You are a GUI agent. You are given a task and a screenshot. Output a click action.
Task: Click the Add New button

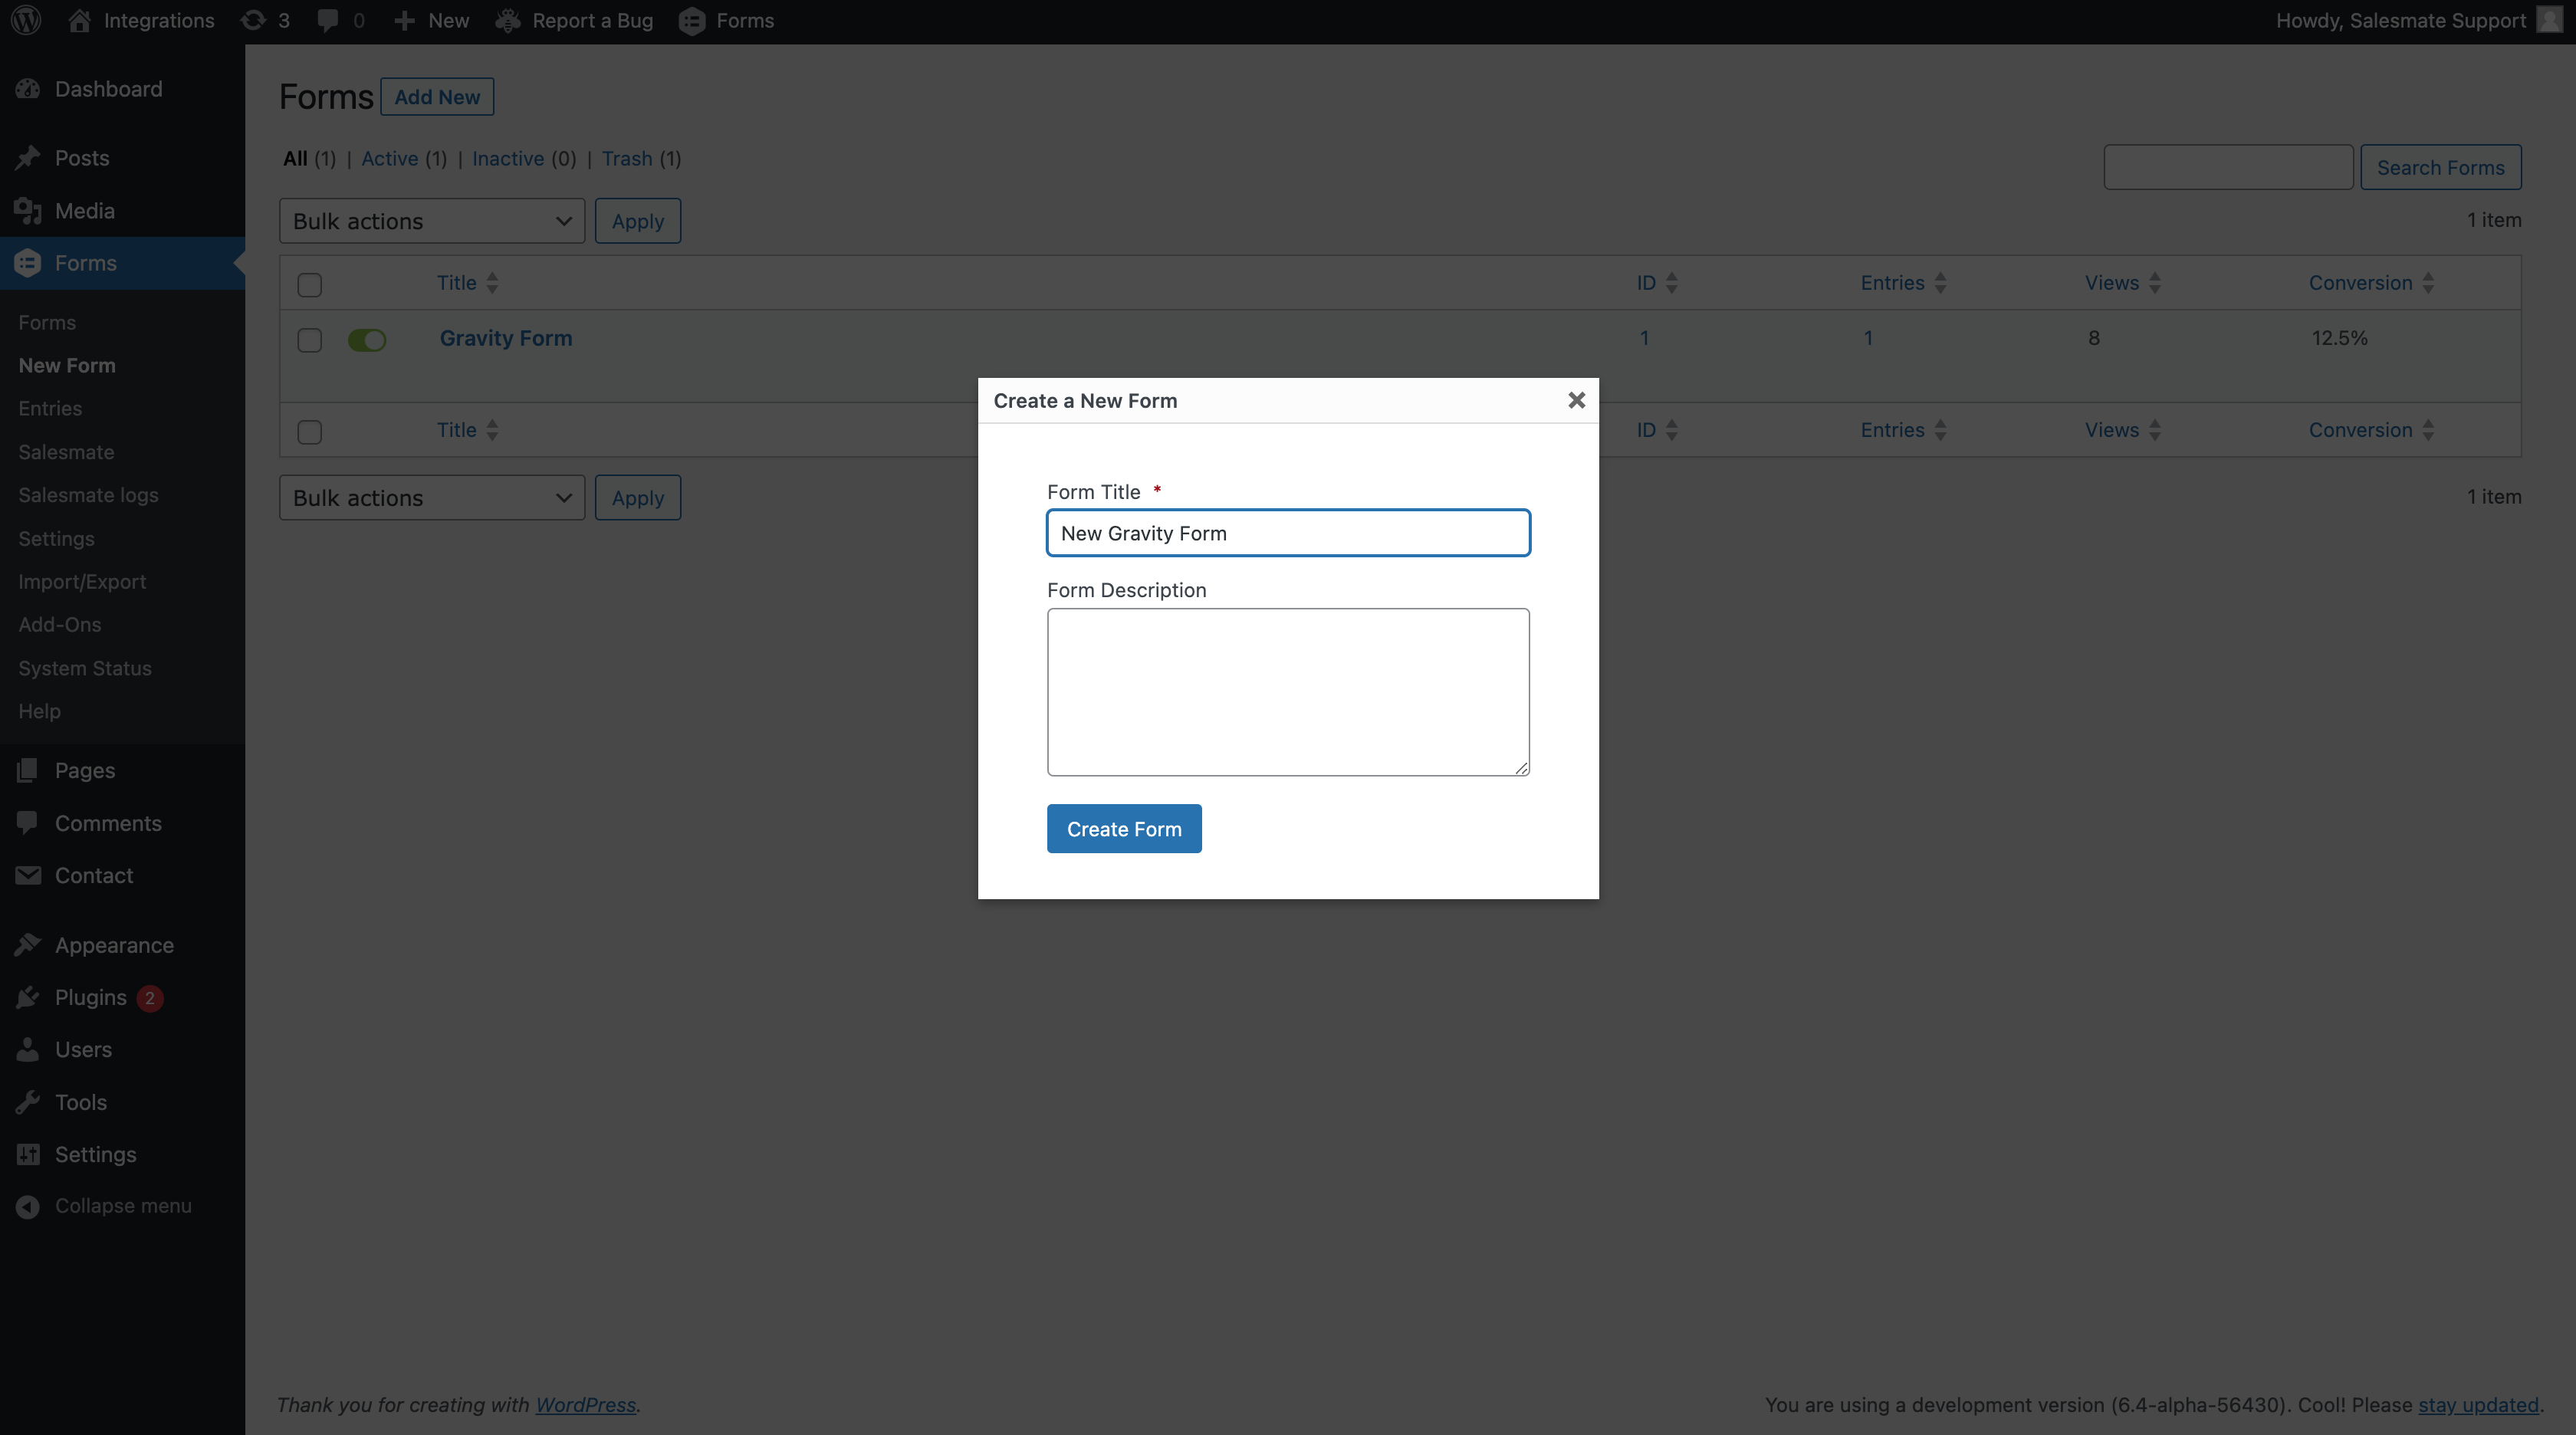click(x=437, y=97)
